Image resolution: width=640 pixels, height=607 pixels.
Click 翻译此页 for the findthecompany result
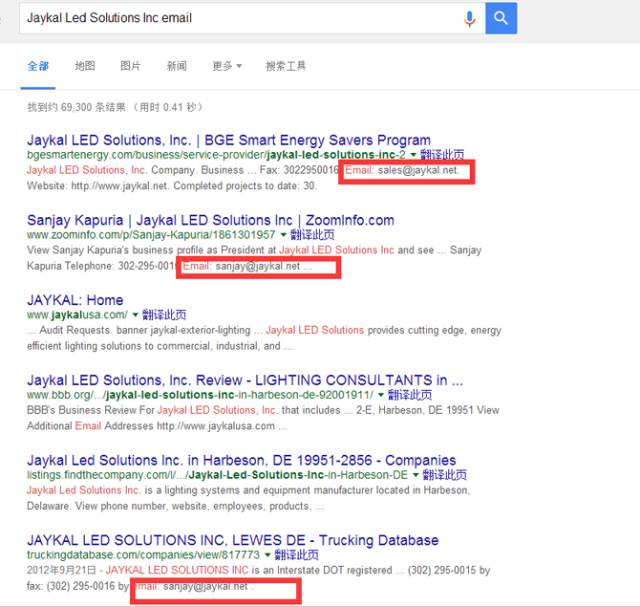pyautogui.click(x=445, y=475)
